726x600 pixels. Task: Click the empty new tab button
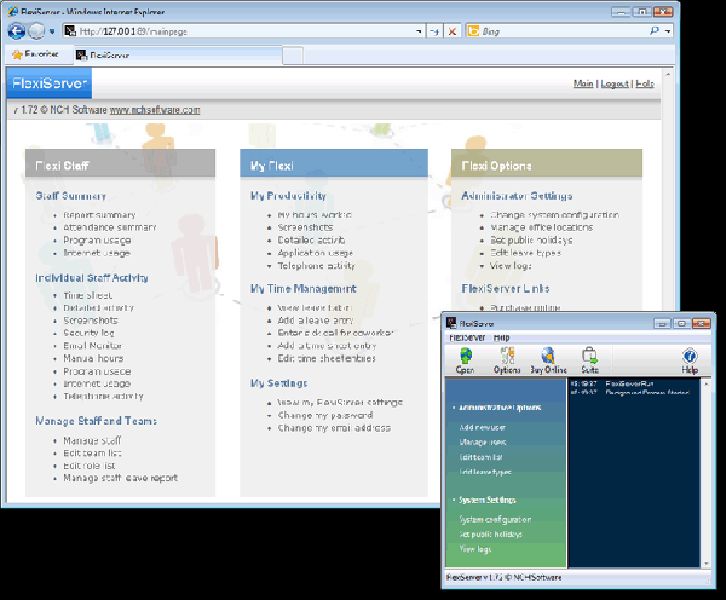pyautogui.click(x=293, y=56)
